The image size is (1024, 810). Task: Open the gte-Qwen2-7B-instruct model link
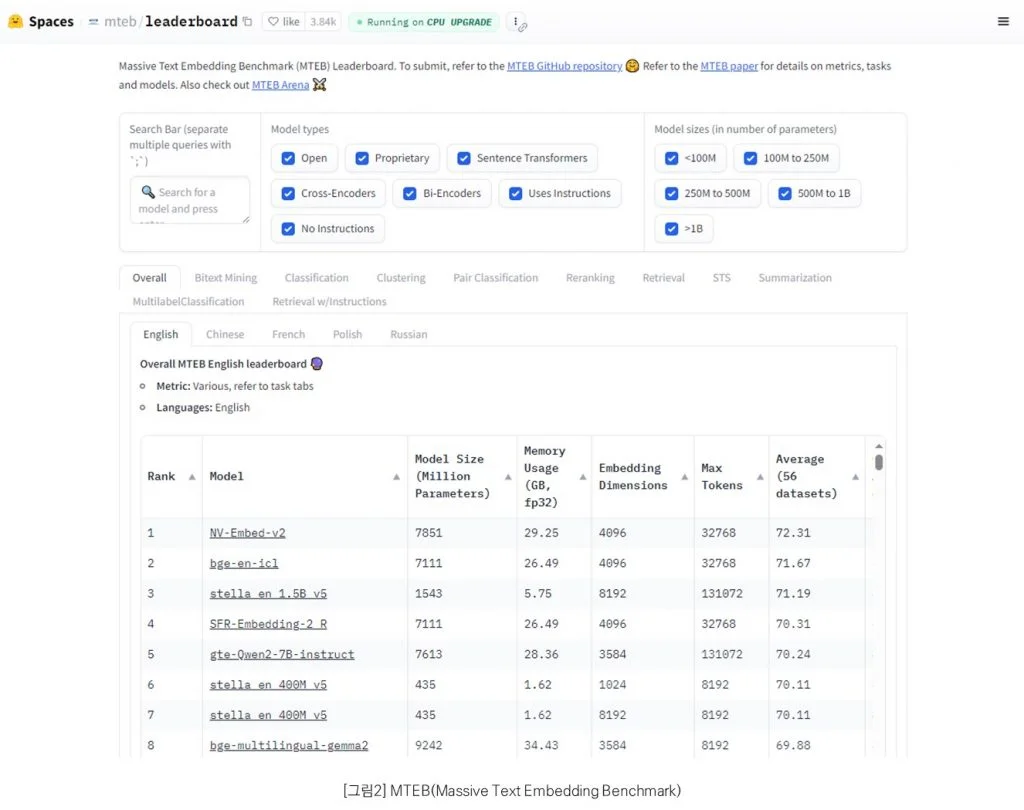(281, 655)
